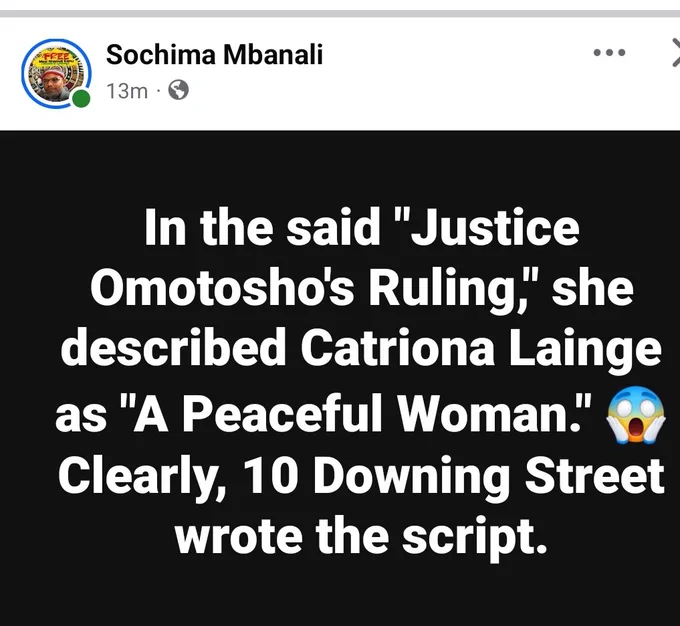This screenshot has height=626, width=680.
Task: Open the three-dots post options menu
Action: tap(609, 53)
